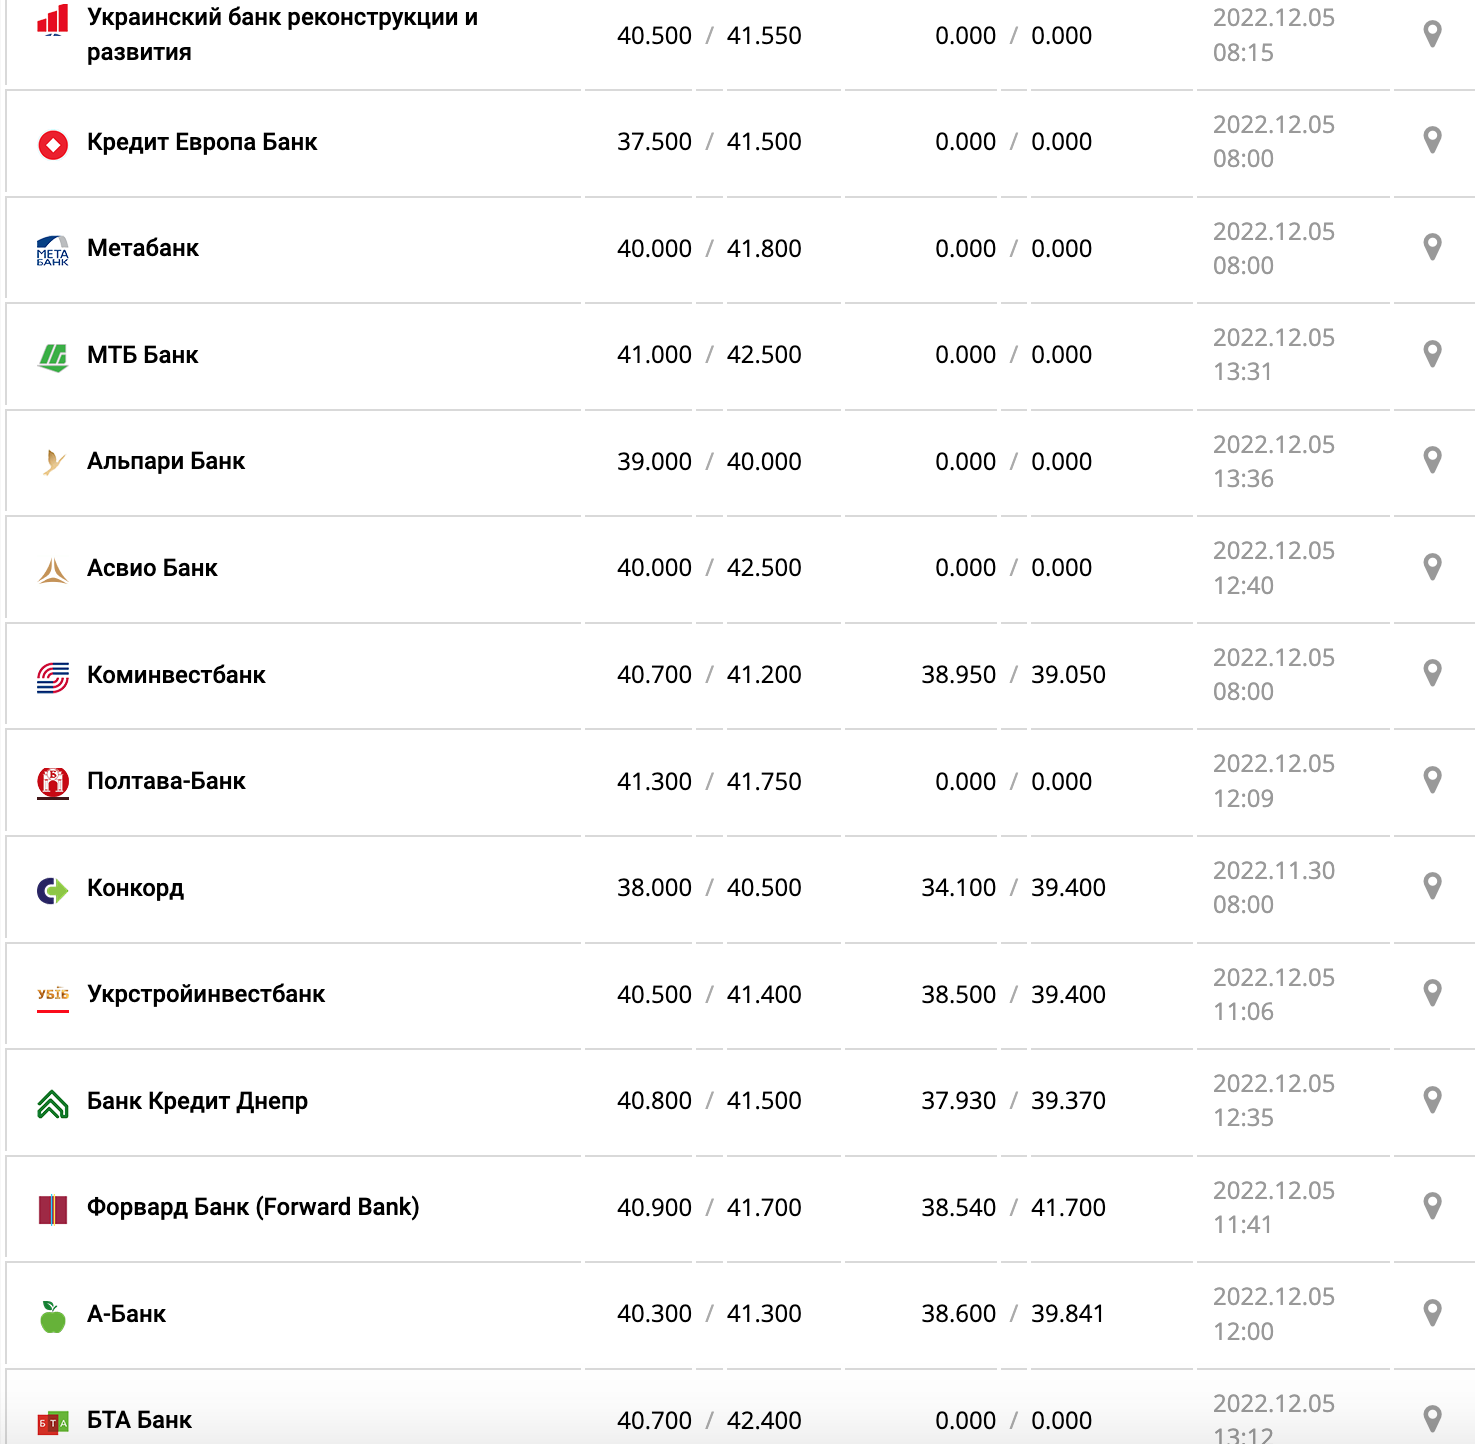Image resolution: width=1475 pixels, height=1444 pixels.
Task: Open the Конкорд map pin
Action: click(x=1432, y=886)
